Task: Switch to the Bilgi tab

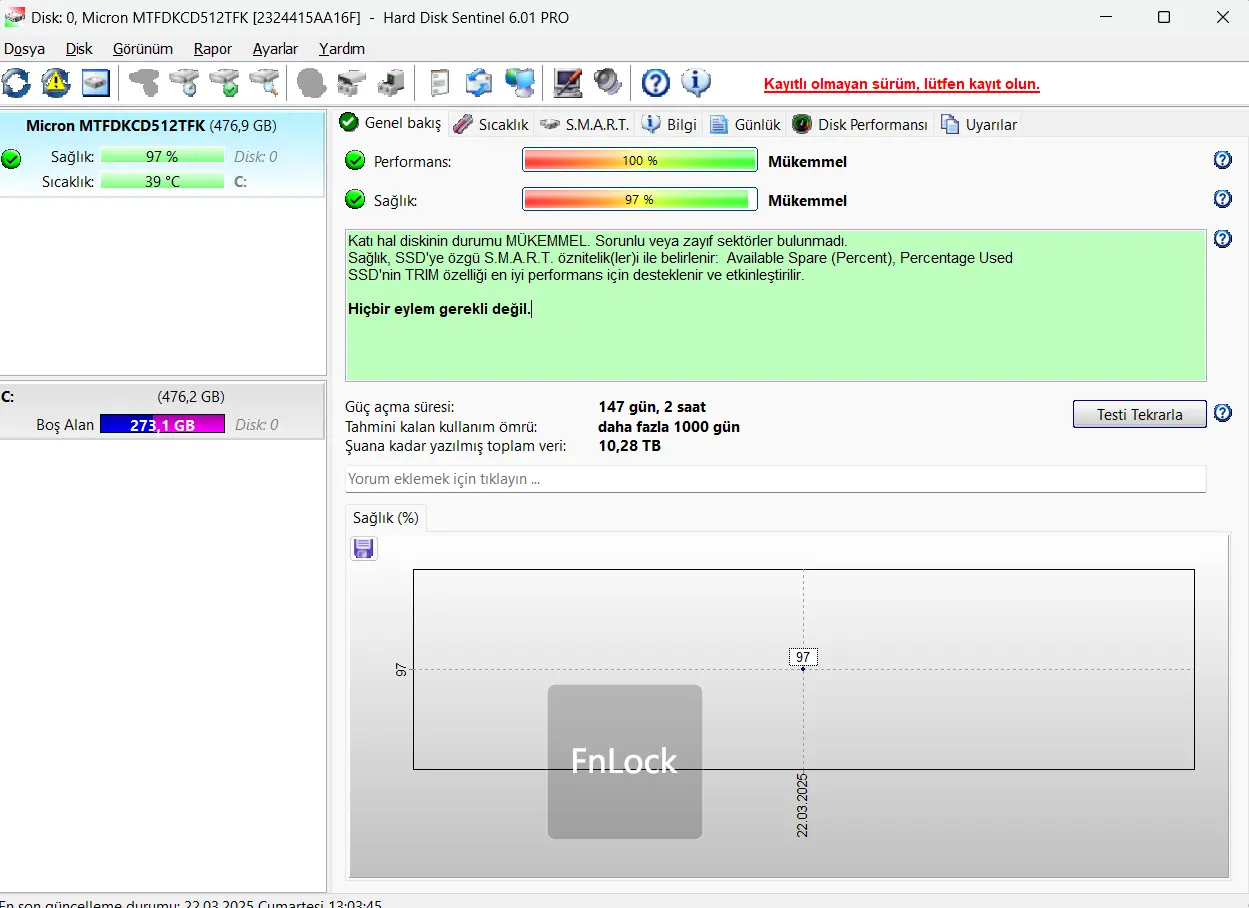Action: coord(670,124)
